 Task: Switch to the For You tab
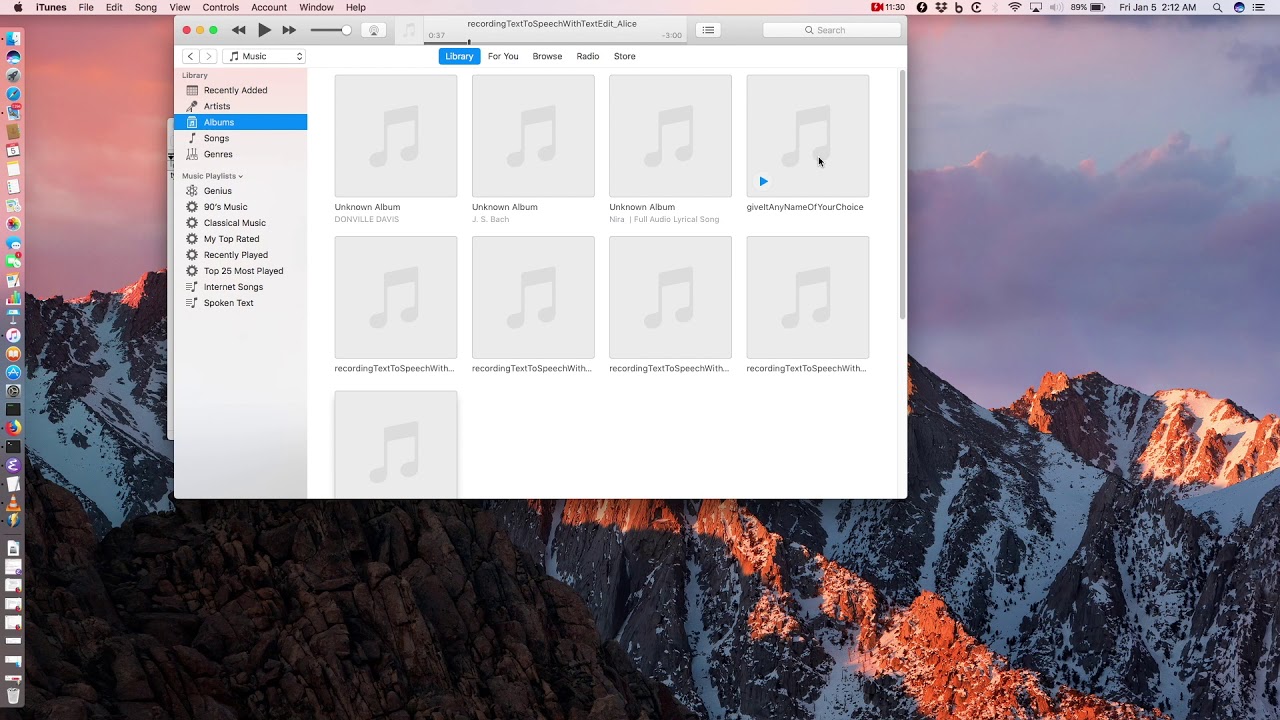tap(503, 56)
